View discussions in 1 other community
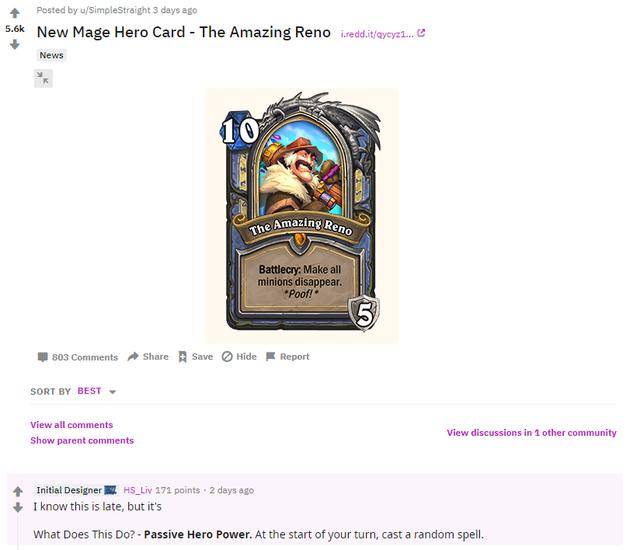The width and height of the screenshot is (640, 550). point(531,432)
